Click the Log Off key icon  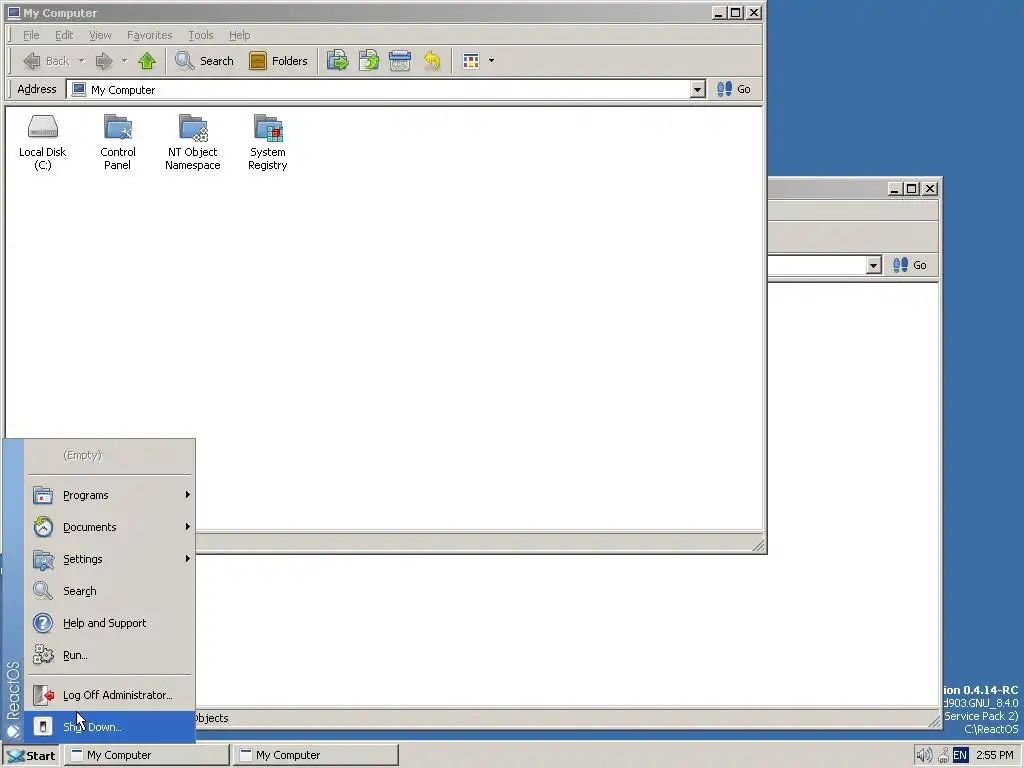pyautogui.click(x=43, y=695)
